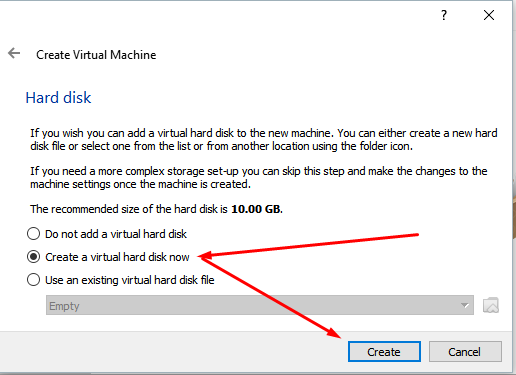Viewport: 516px width, 375px height.
Task: Open the Empty hard disk dropdown
Action: point(260,305)
